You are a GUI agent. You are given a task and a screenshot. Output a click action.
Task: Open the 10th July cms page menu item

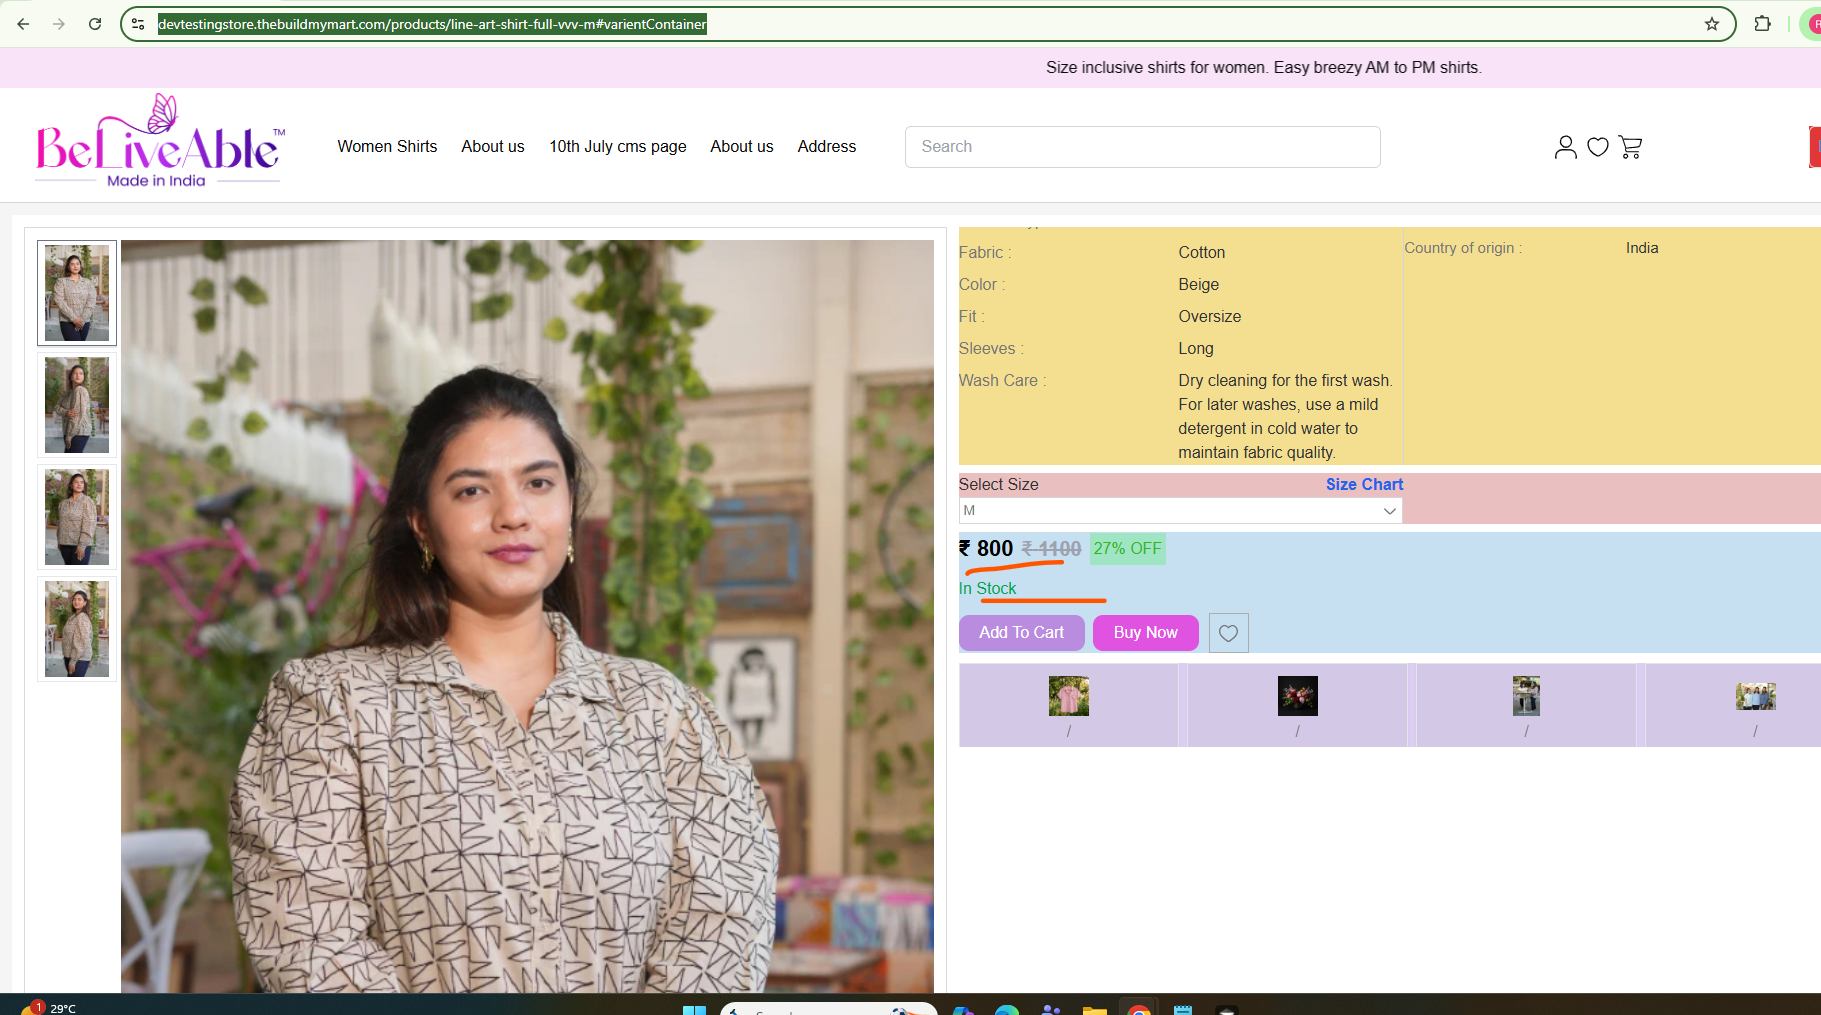click(x=618, y=146)
